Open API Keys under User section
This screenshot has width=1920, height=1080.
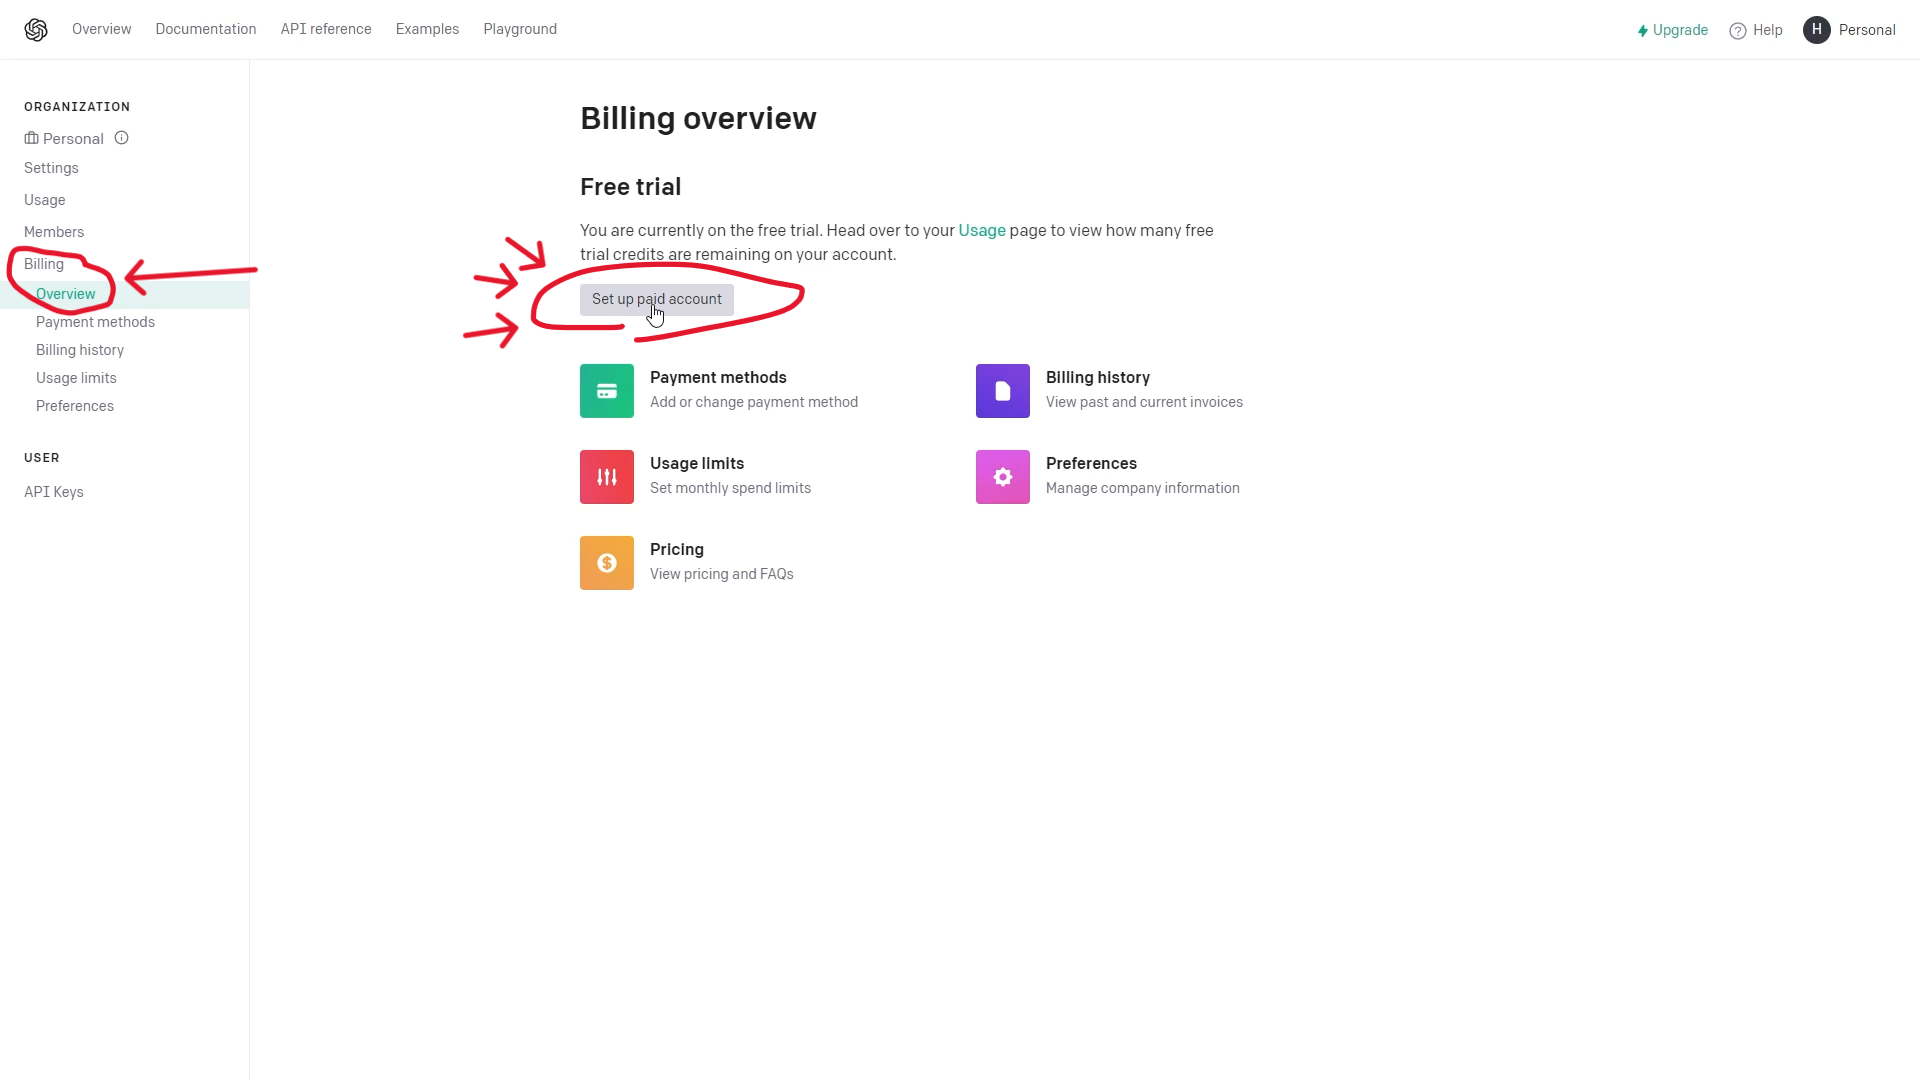[54, 492]
